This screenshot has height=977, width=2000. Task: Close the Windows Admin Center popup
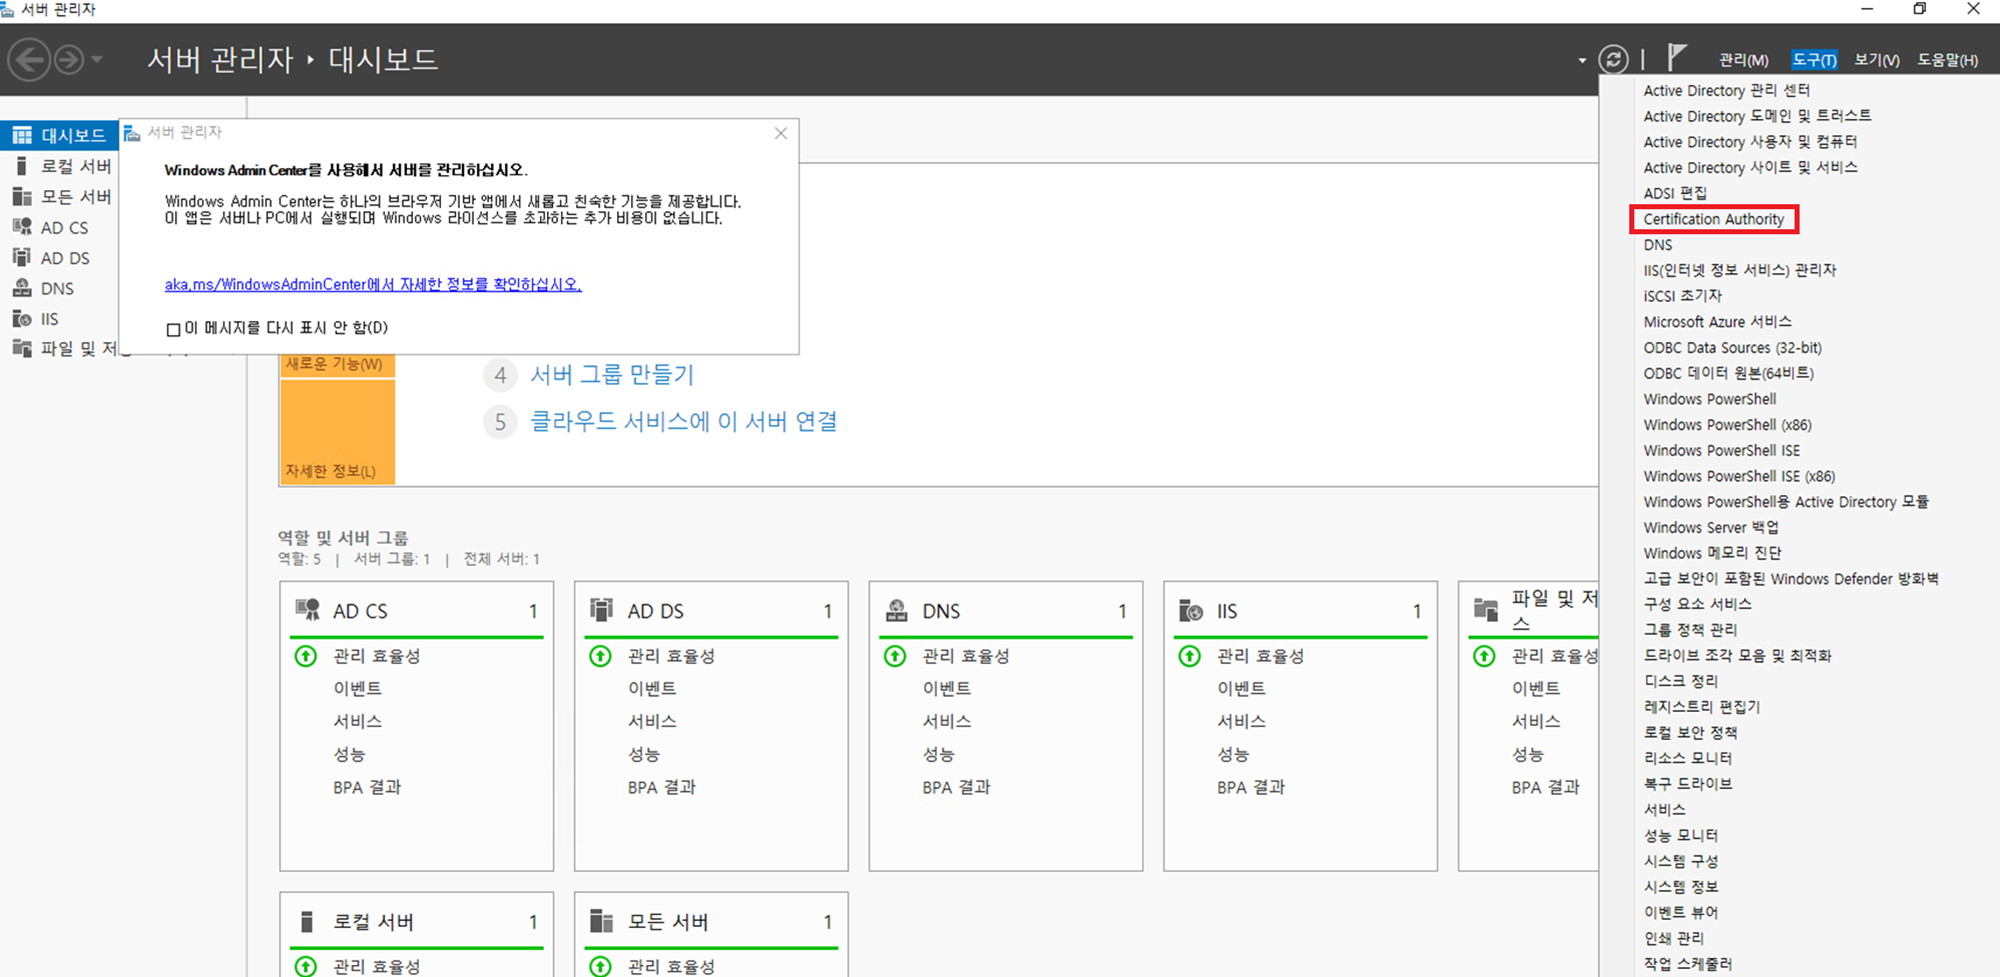pos(781,133)
